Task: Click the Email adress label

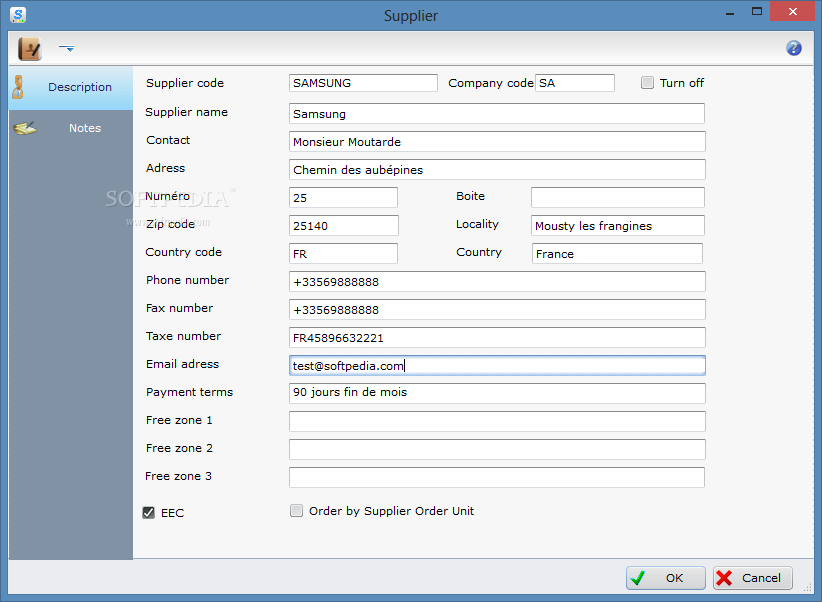Action: [182, 364]
